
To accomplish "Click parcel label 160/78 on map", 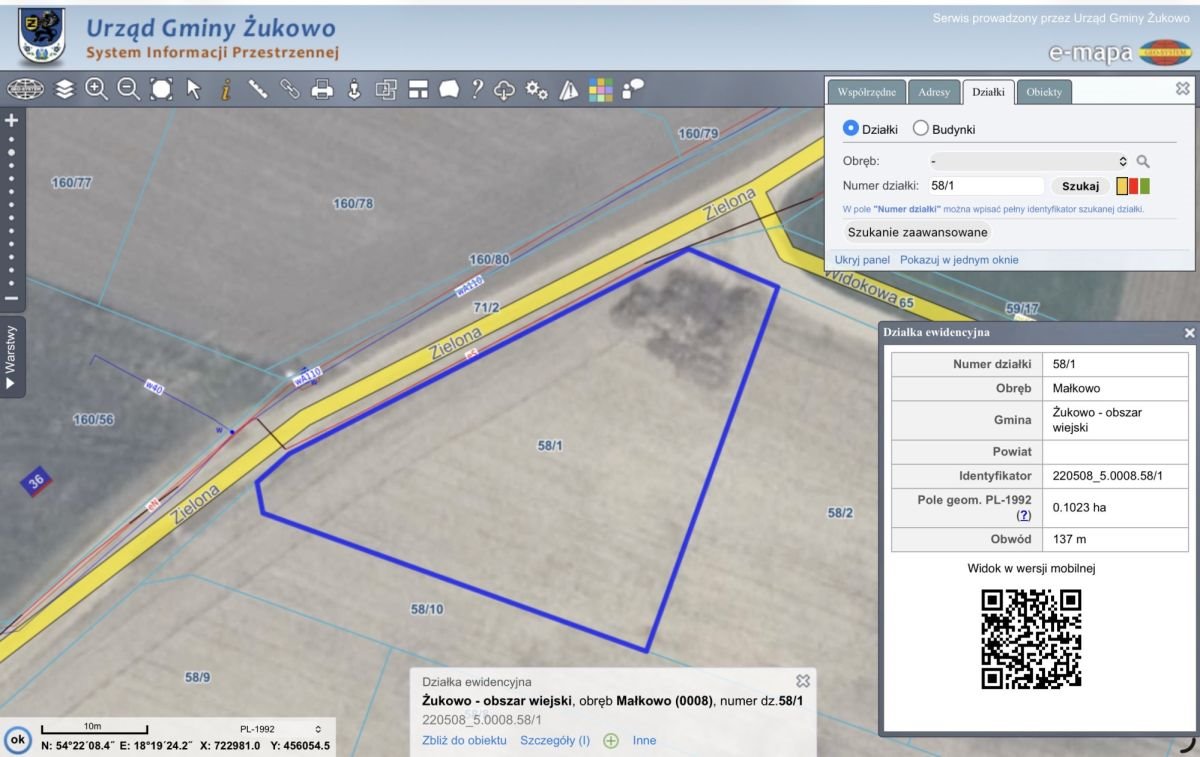I will (x=353, y=203).
